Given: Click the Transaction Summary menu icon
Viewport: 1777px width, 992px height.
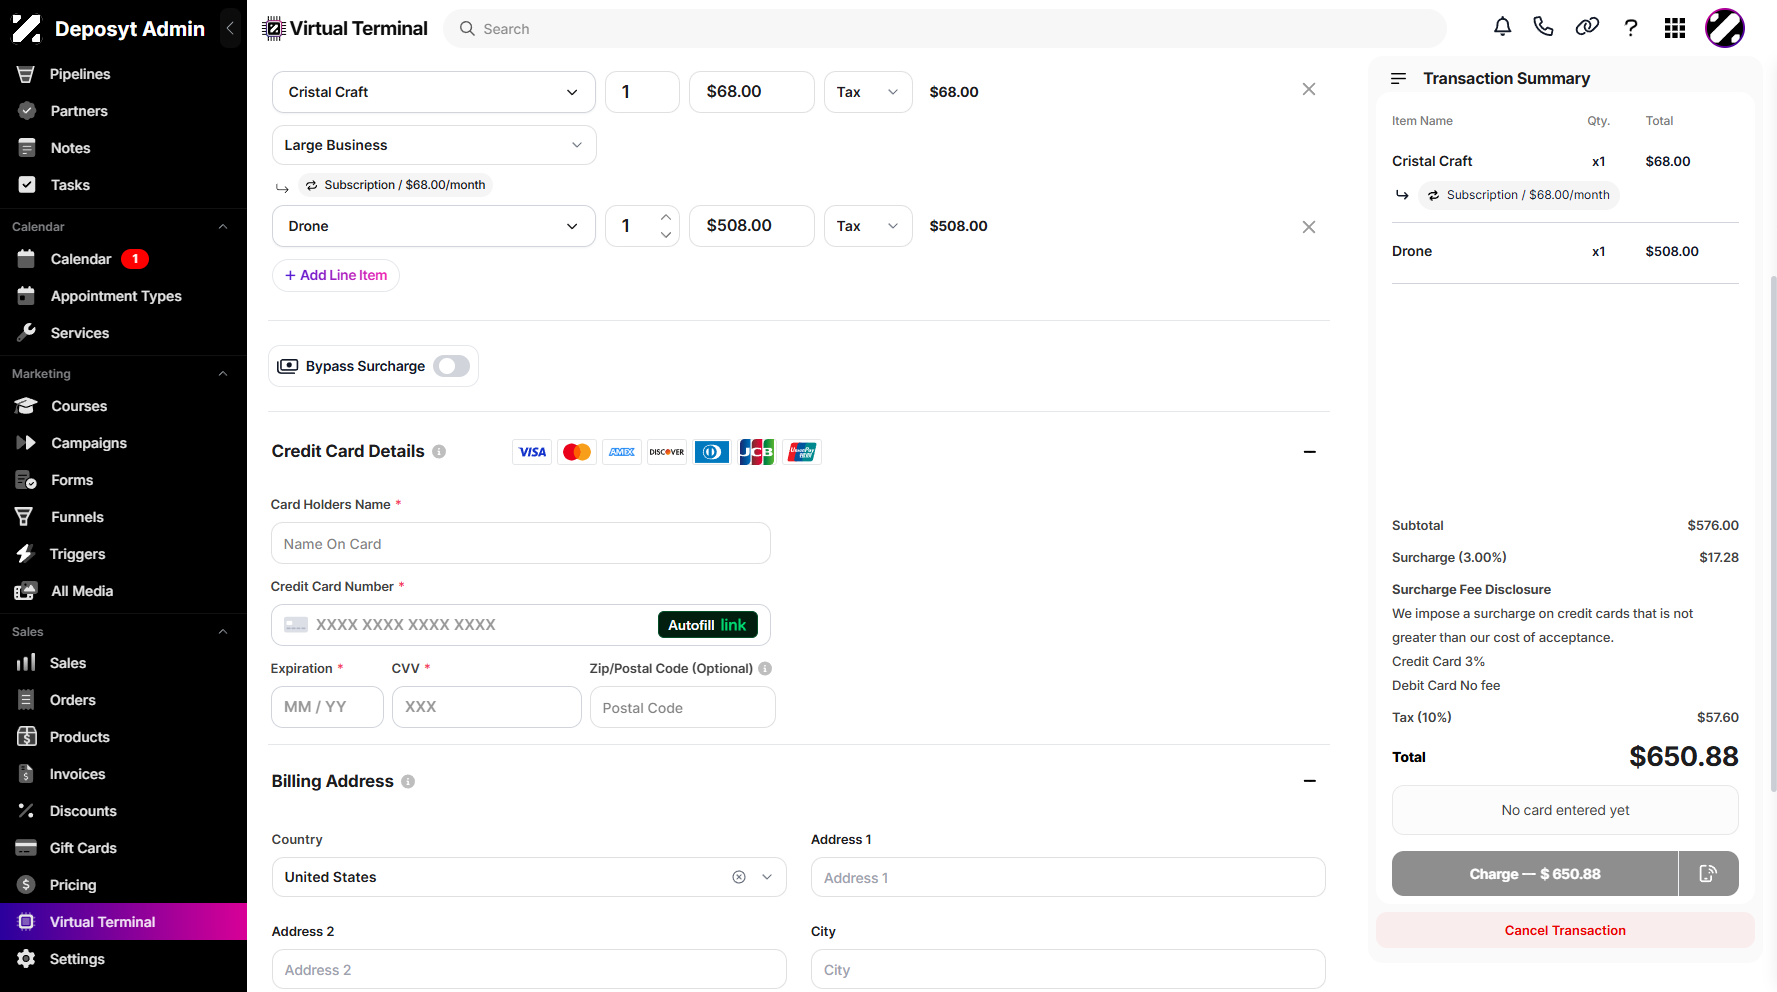Looking at the screenshot, I should pyautogui.click(x=1399, y=78).
